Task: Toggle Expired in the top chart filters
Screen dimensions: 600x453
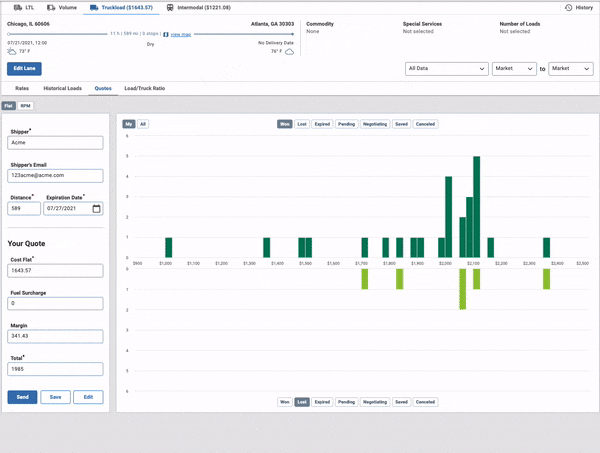Action: click(322, 124)
